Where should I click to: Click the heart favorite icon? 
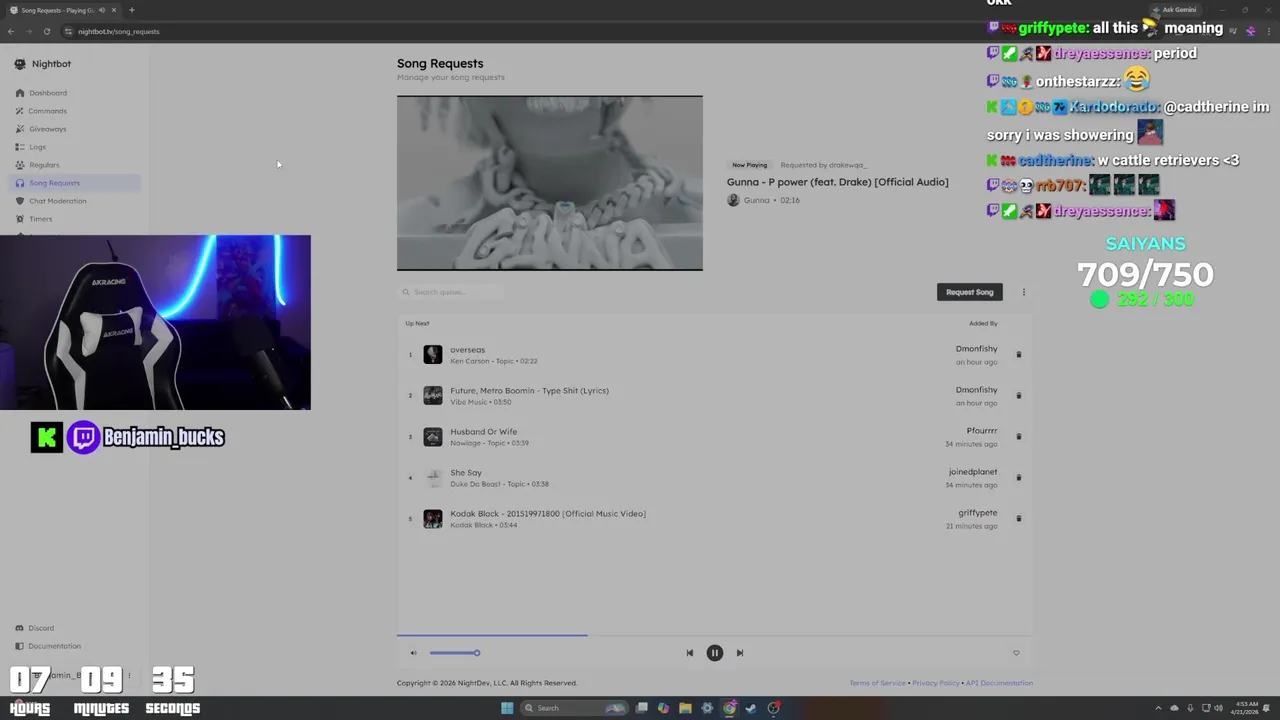coord(1016,653)
